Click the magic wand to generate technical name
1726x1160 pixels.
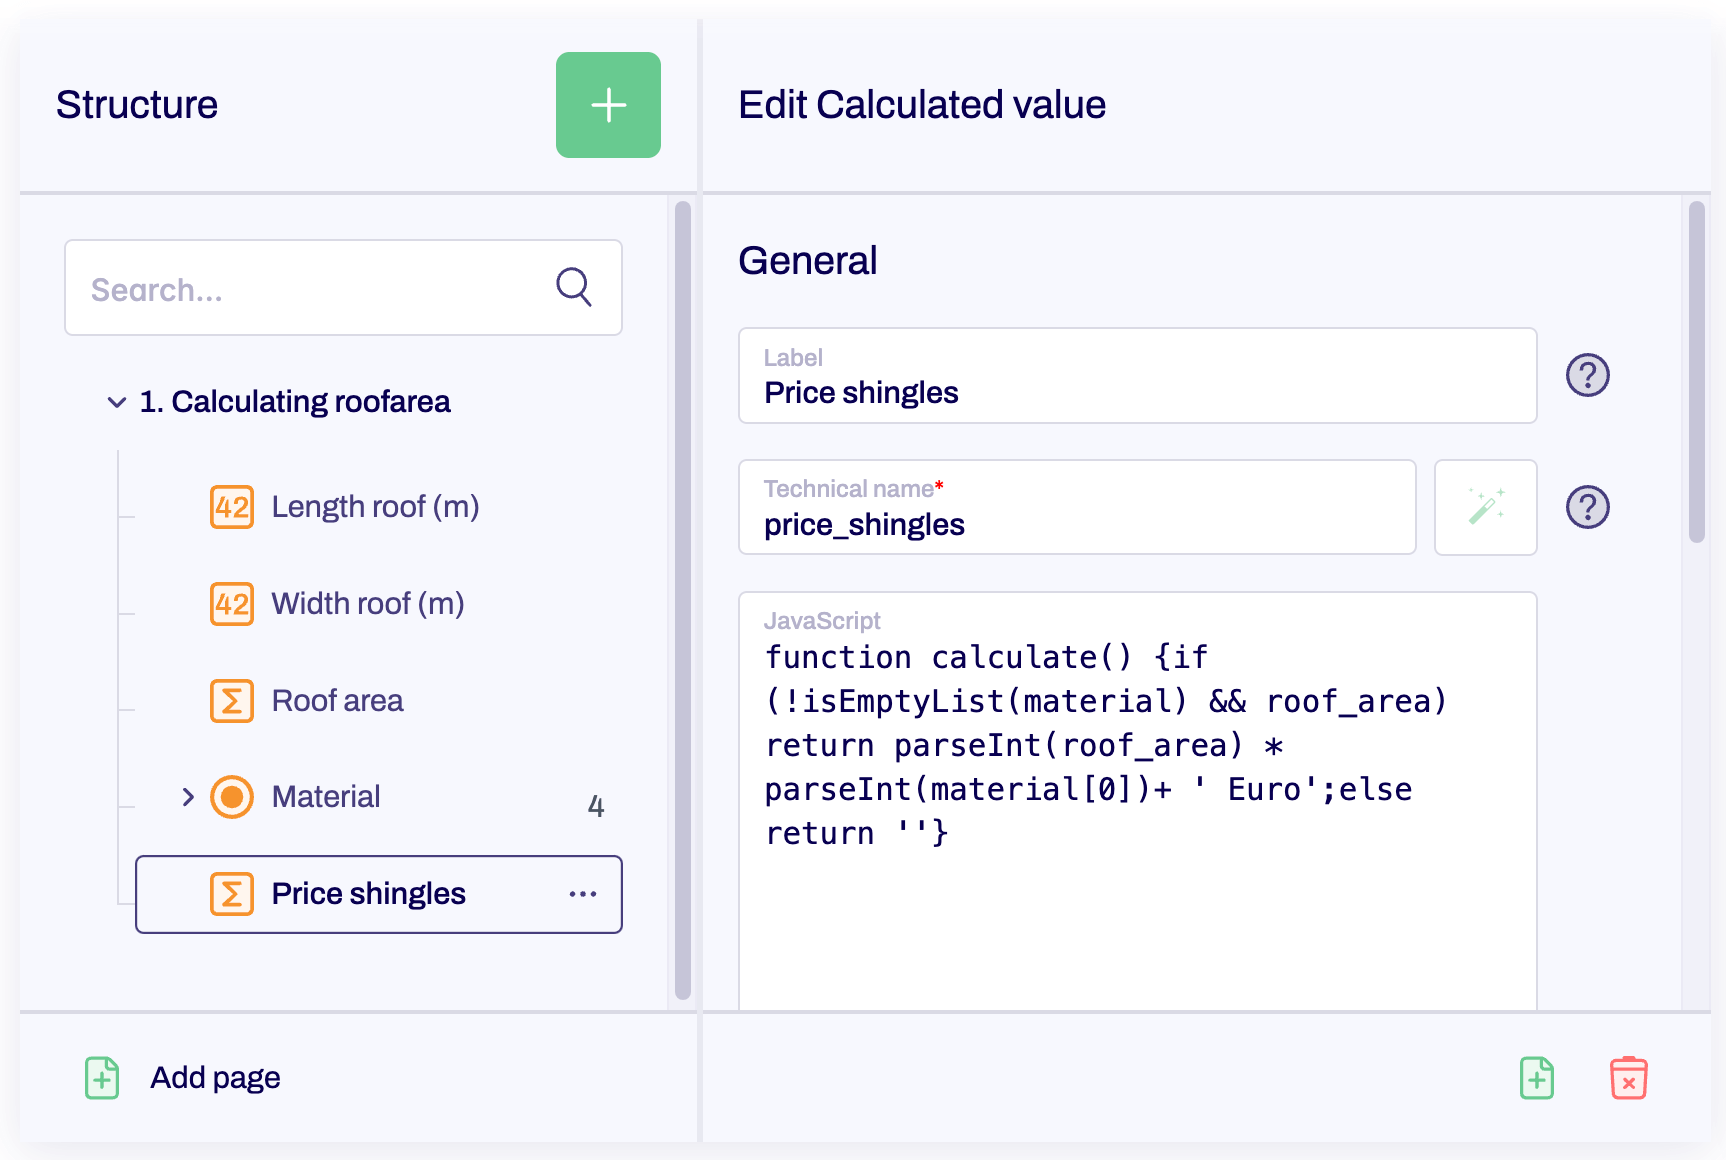[x=1486, y=507]
